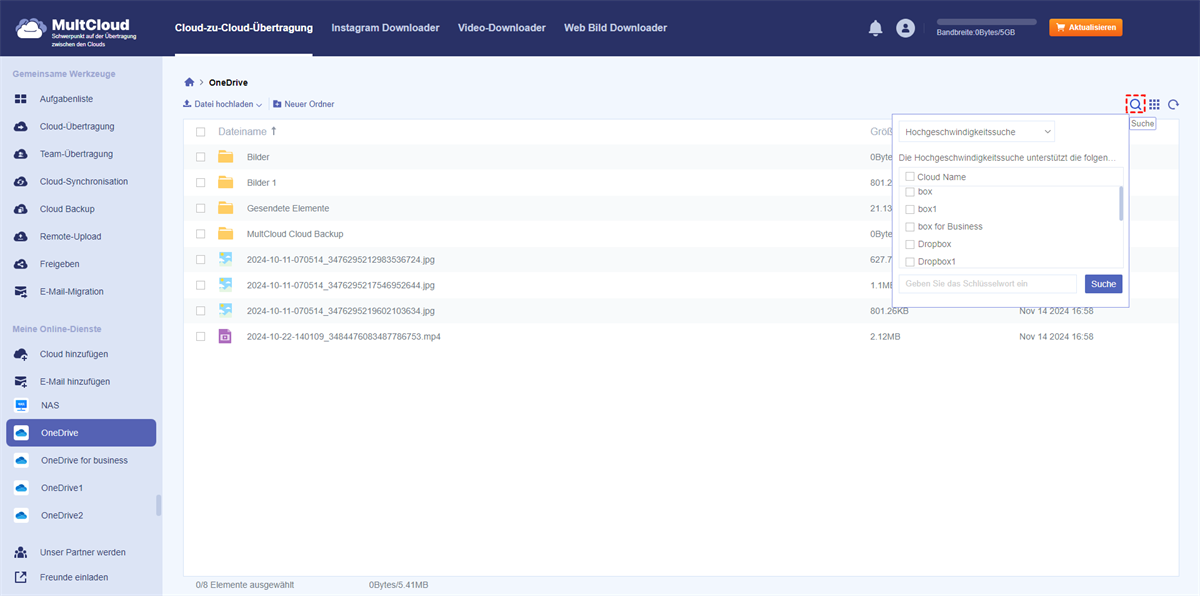Tick the box checkbox in search panel
Image resolution: width=1200 pixels, height=596 pixels.
[x=909, y=191]
